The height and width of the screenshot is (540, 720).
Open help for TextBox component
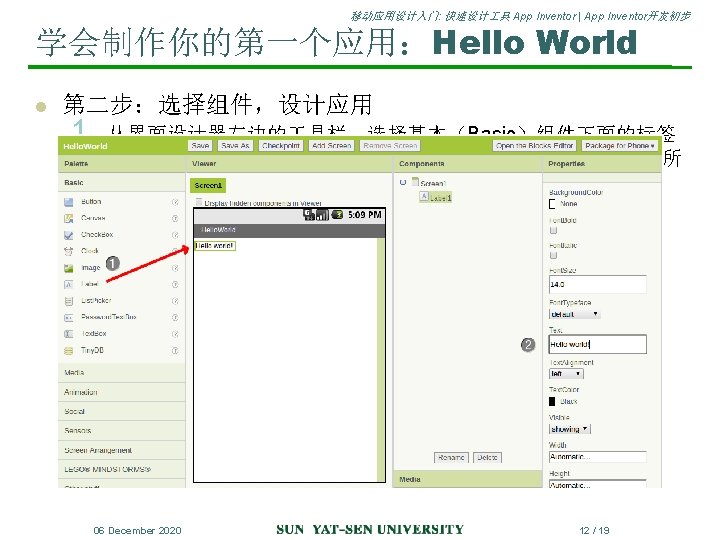[175, 334]
